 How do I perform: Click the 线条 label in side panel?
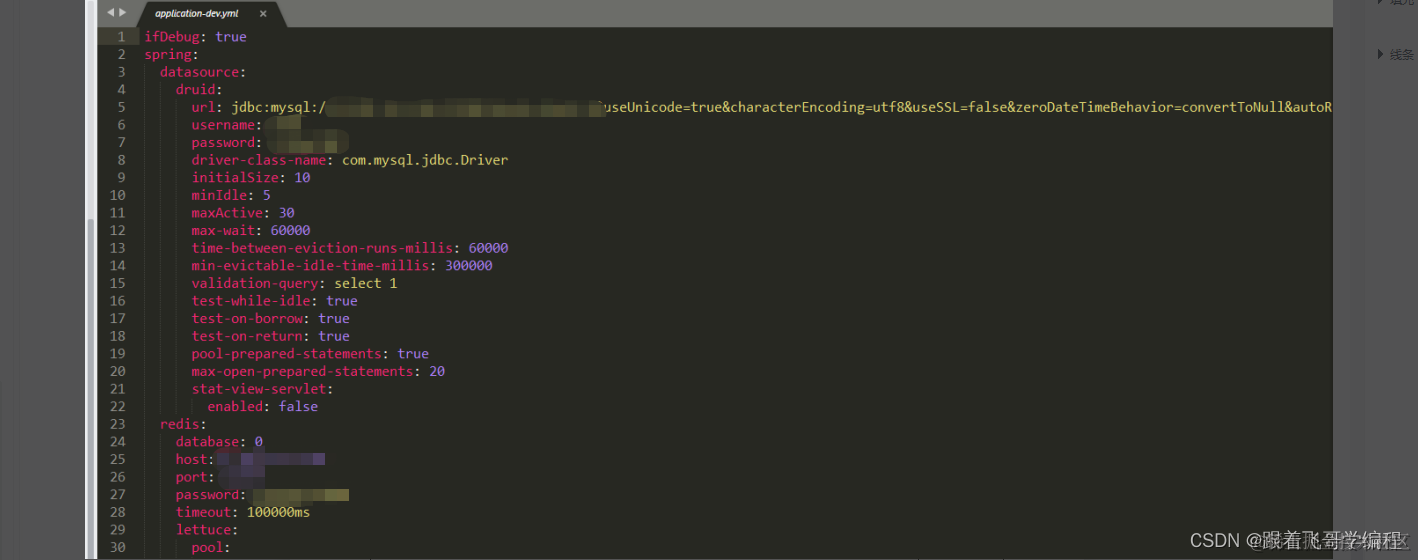point(1402,54)
